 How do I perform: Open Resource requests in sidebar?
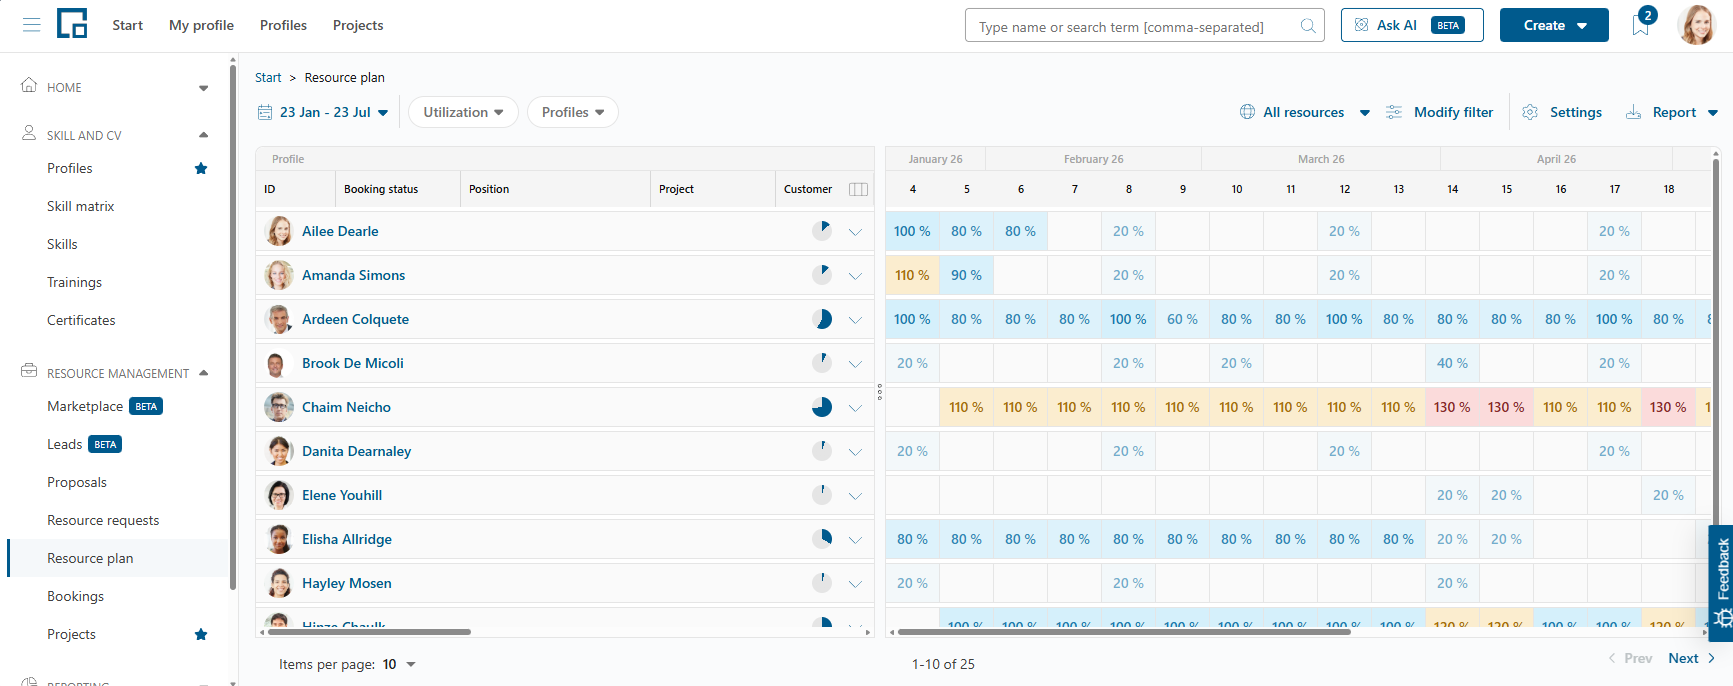[x=103, y=520]
